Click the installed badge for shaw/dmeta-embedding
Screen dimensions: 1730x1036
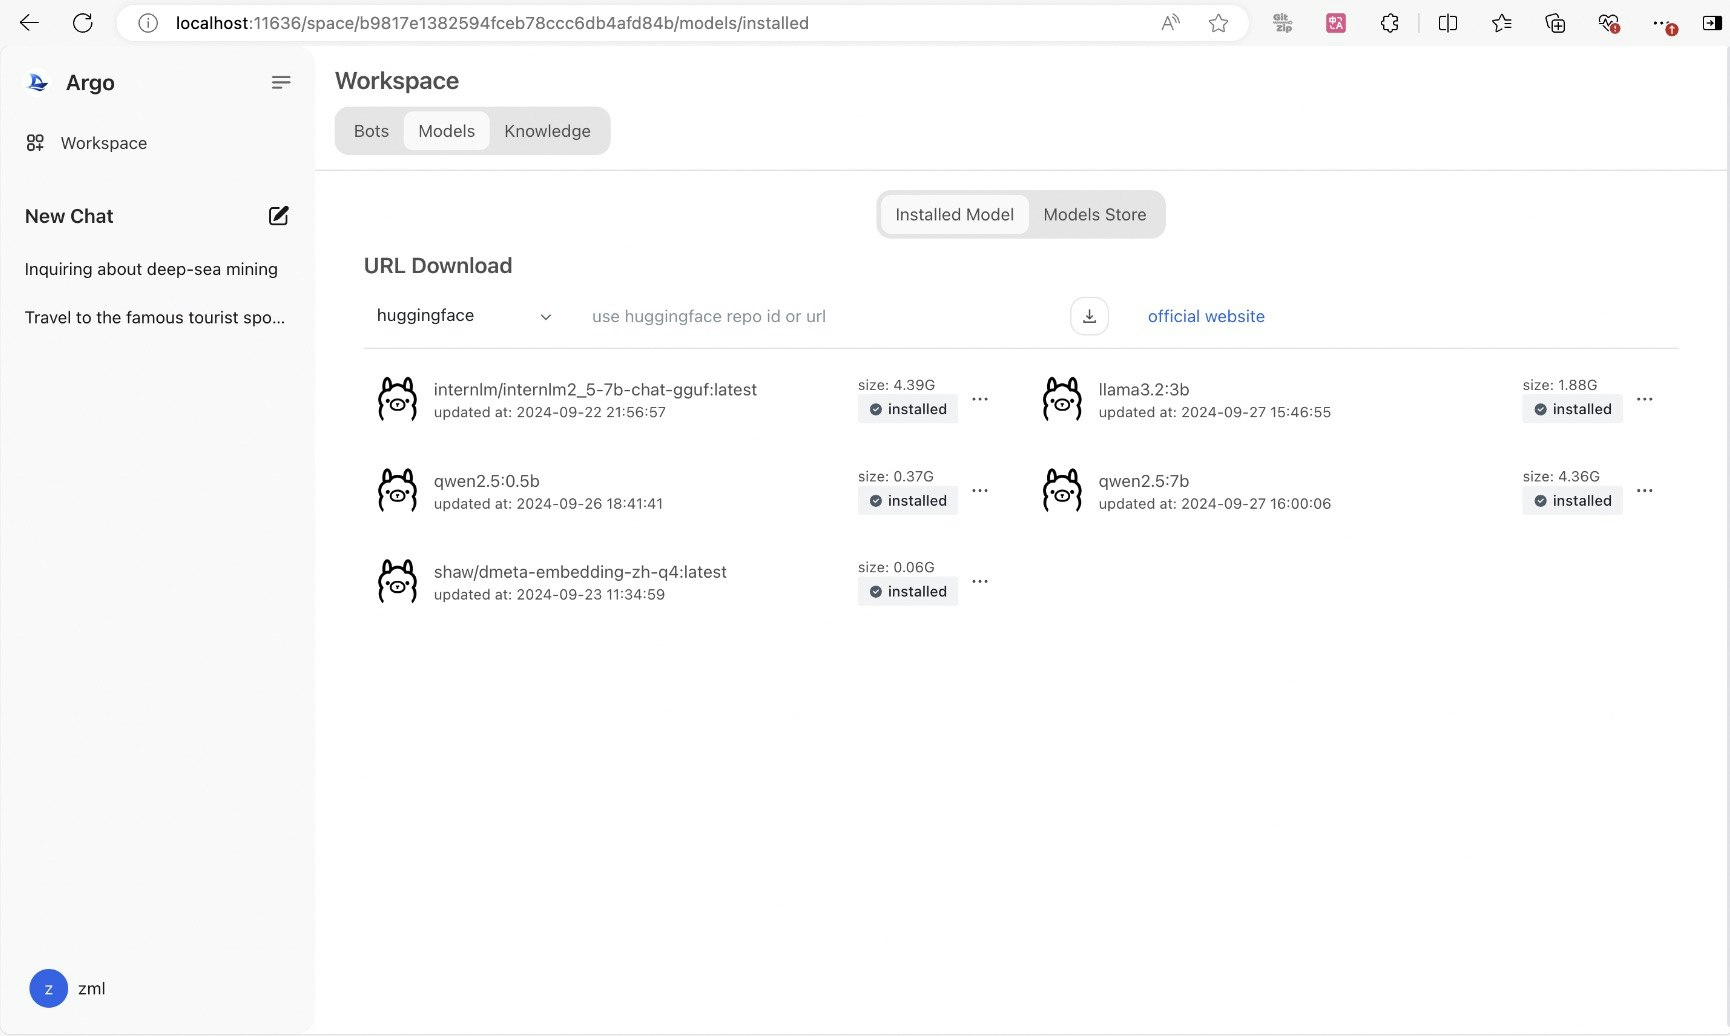click(x=907, y=592)
